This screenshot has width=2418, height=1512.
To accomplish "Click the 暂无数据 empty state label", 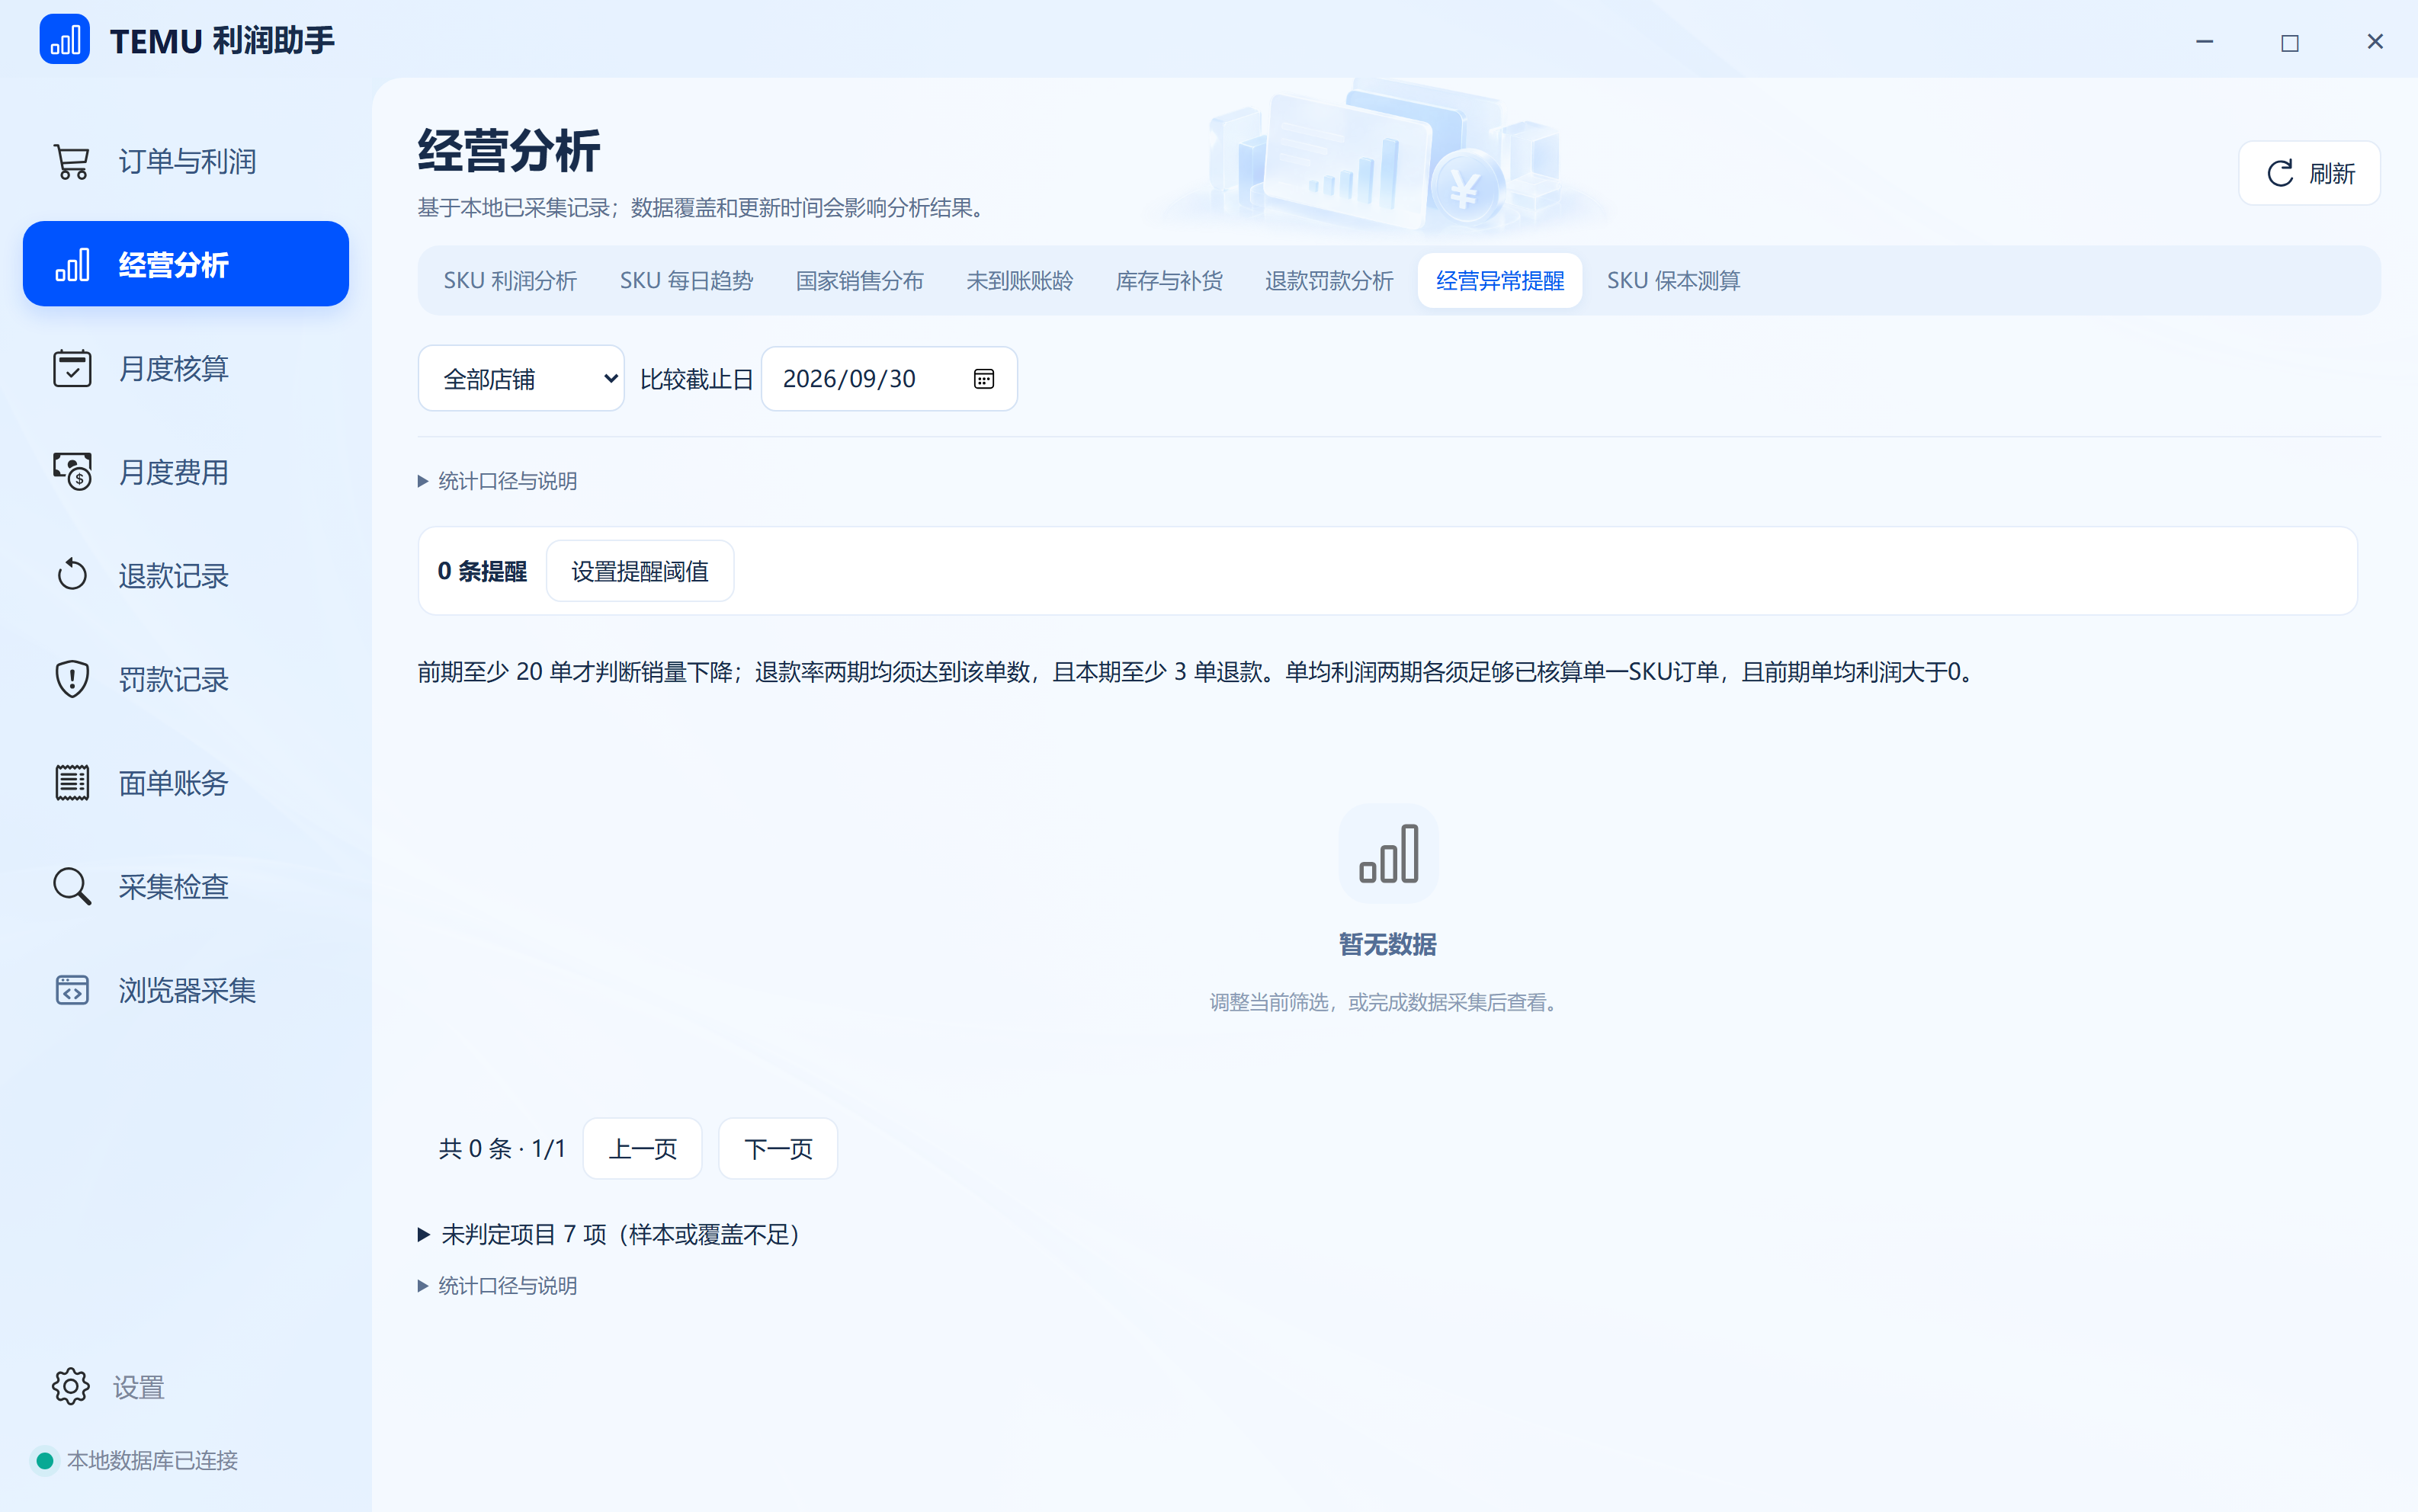I will (1388, 944).
